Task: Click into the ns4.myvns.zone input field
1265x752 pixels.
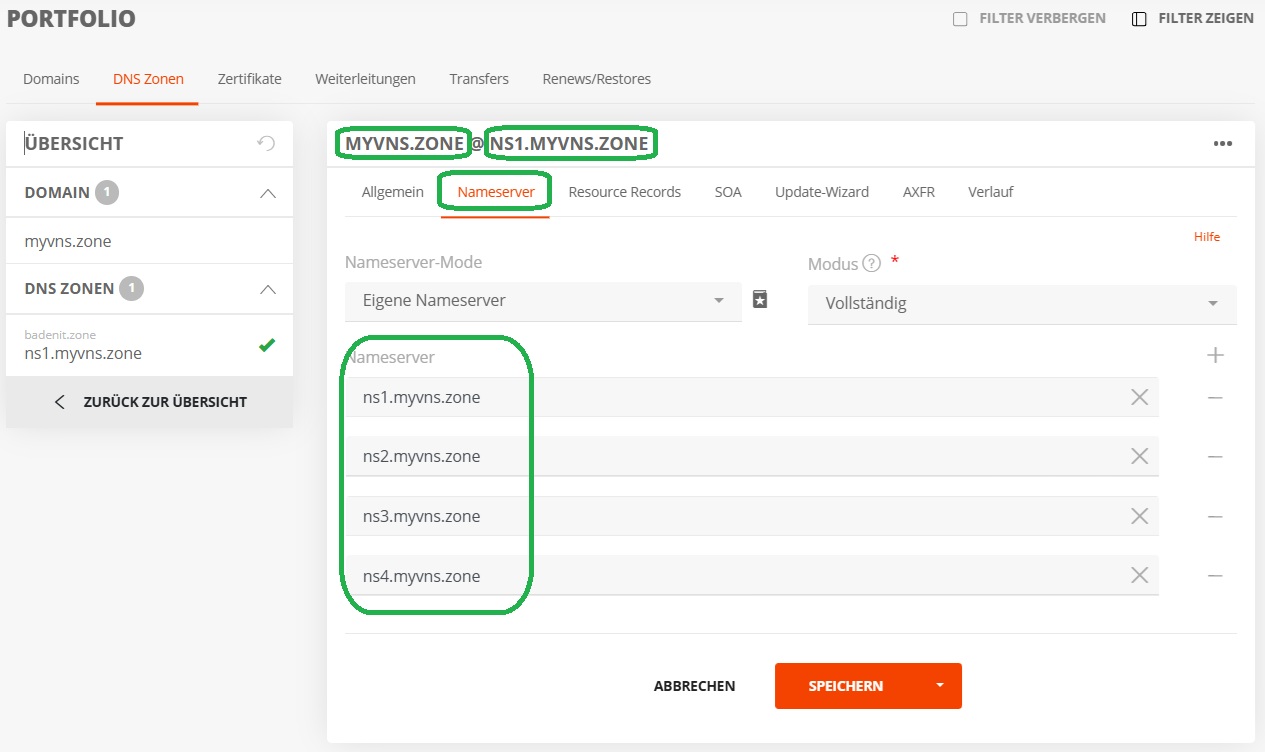Action: click(x=751, y=576)
